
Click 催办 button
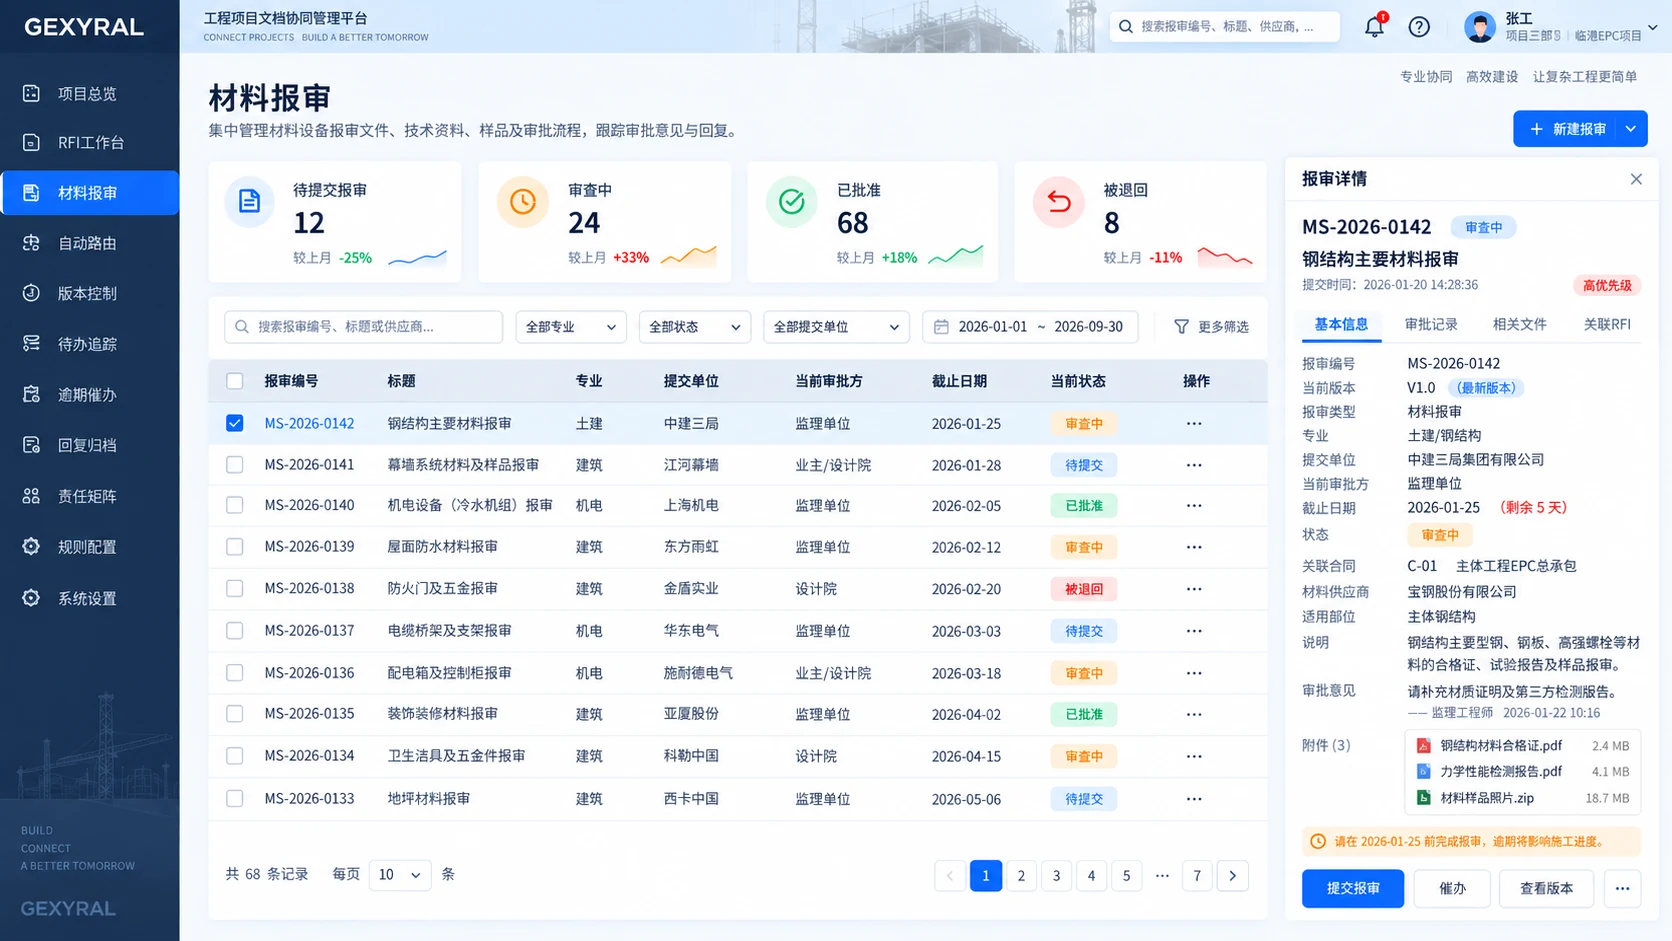coord(1452,888)
